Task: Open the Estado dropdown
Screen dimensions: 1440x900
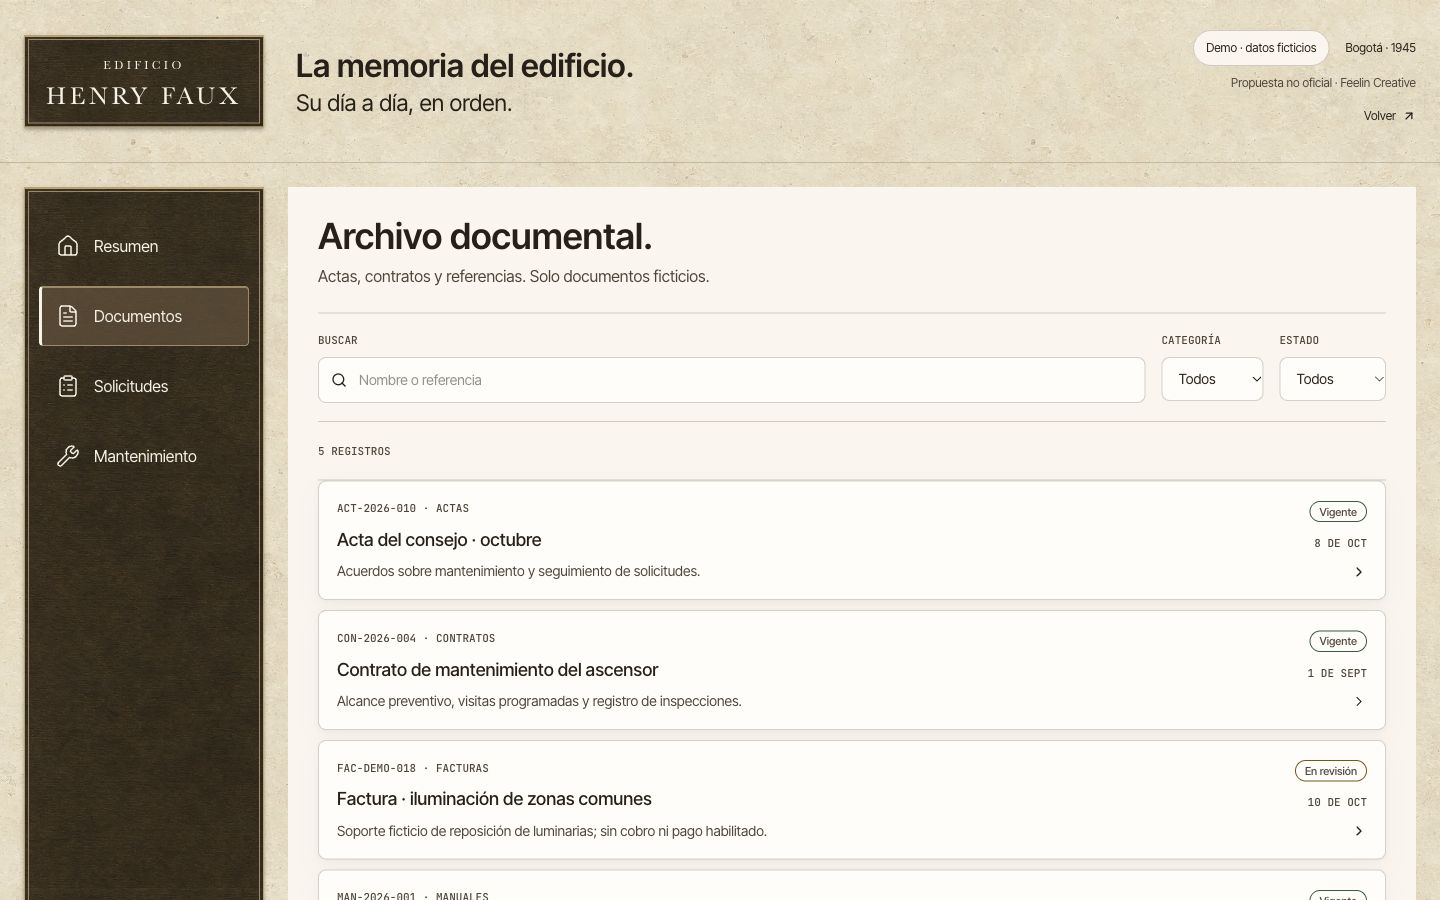Action: [1332, 379]
